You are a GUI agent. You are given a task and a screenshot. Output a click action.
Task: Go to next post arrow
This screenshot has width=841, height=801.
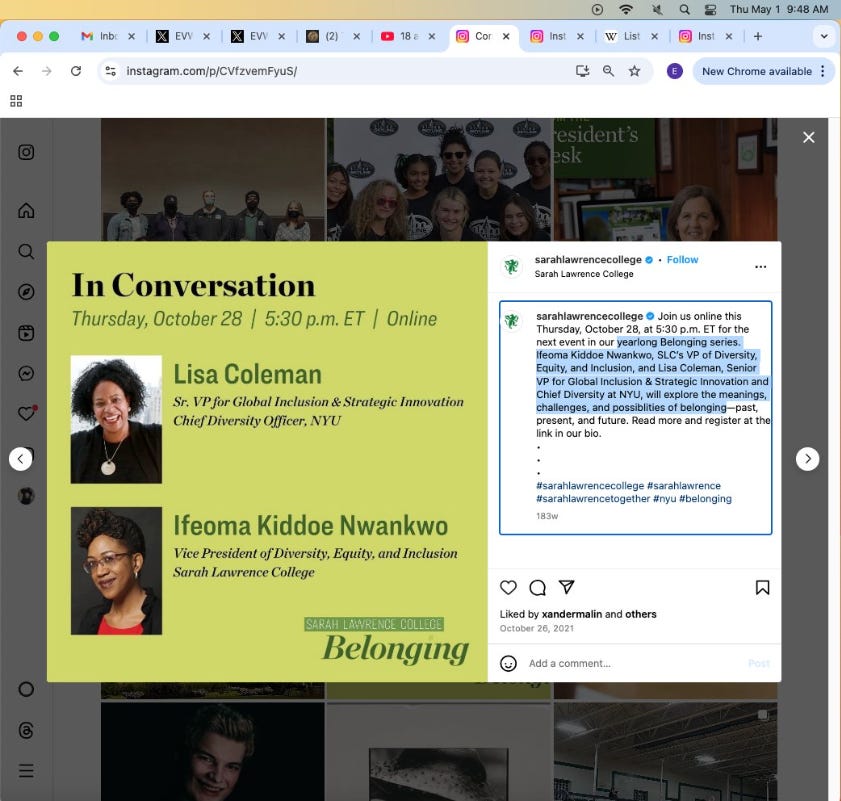coord(807,459)
